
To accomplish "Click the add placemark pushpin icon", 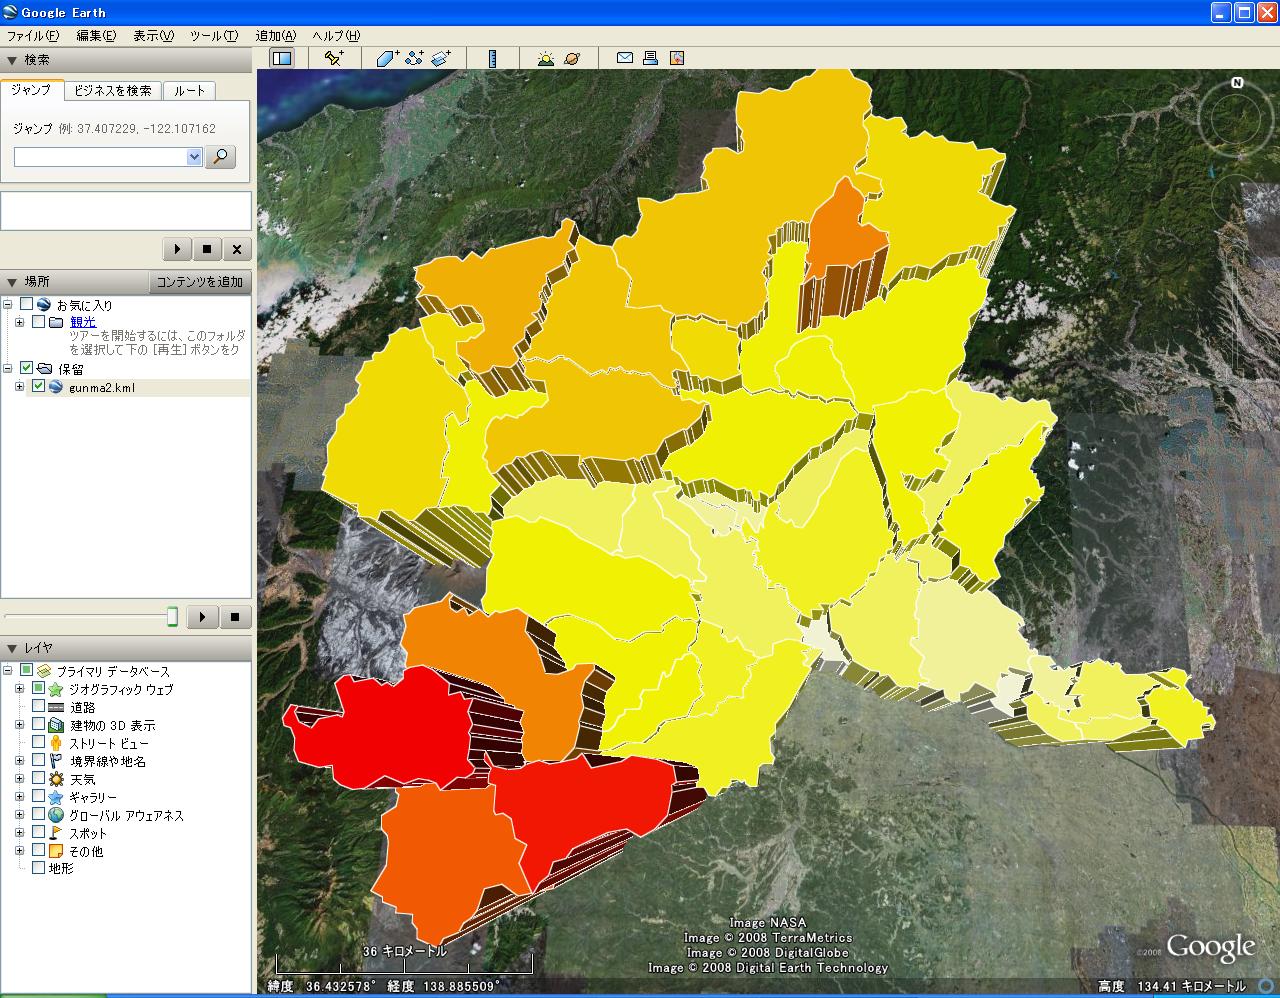I will tap(334, 59).
